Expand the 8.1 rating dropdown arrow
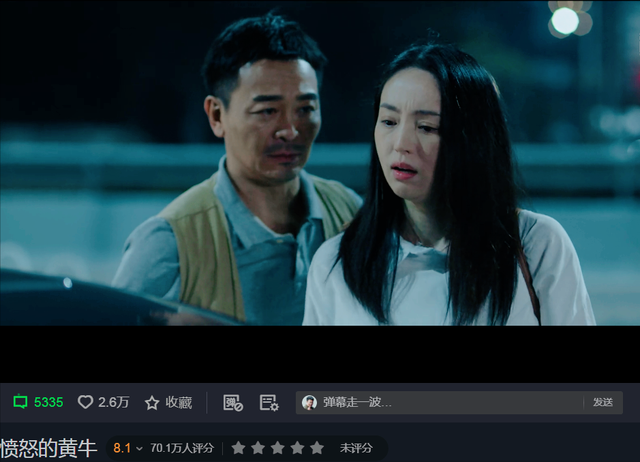Screen dimensions: 640x462 click(x=139, y=449)
